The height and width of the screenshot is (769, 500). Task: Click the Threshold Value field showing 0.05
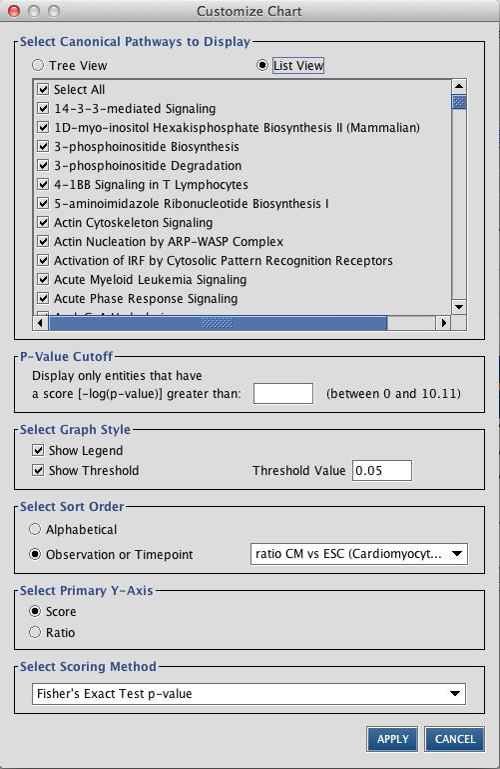coord(382,470)
